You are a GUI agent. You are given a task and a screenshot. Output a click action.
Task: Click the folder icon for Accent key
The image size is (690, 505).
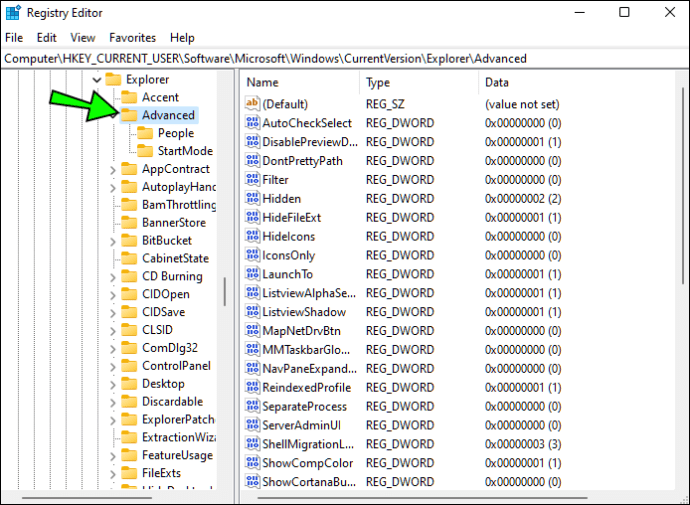click(x=129, y=97)
